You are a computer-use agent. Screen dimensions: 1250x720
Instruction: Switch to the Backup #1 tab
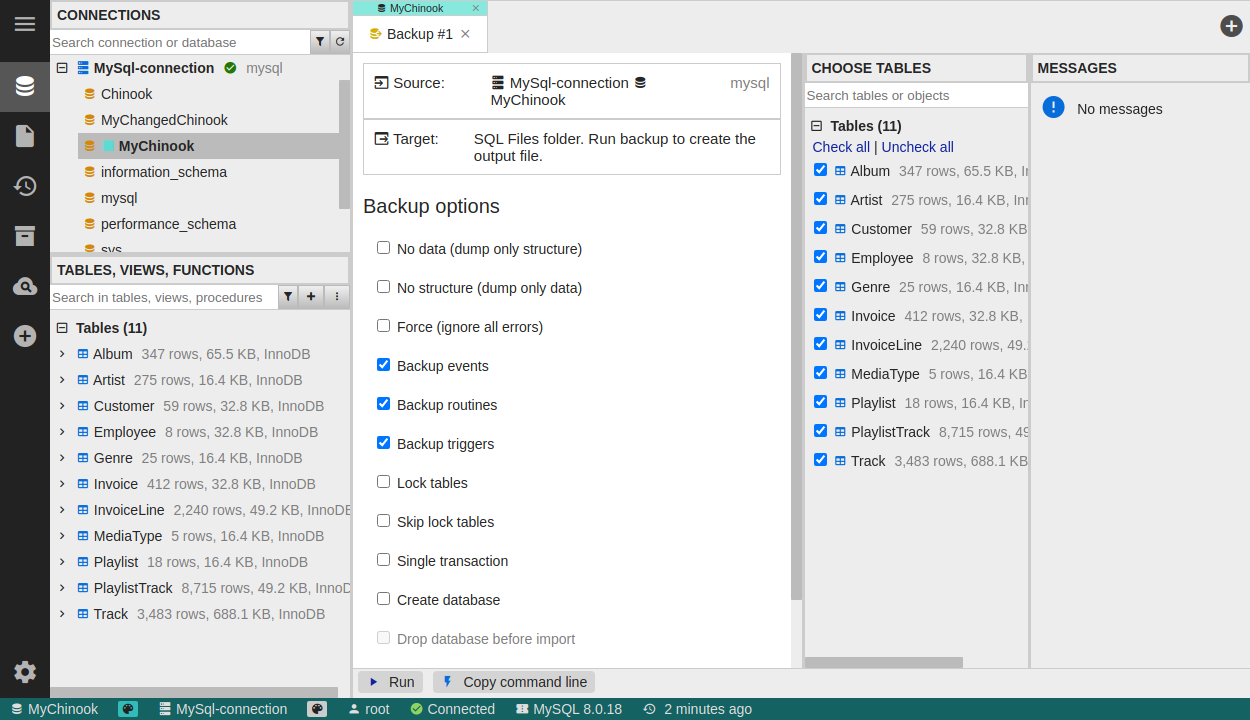[x=419, y=34]
